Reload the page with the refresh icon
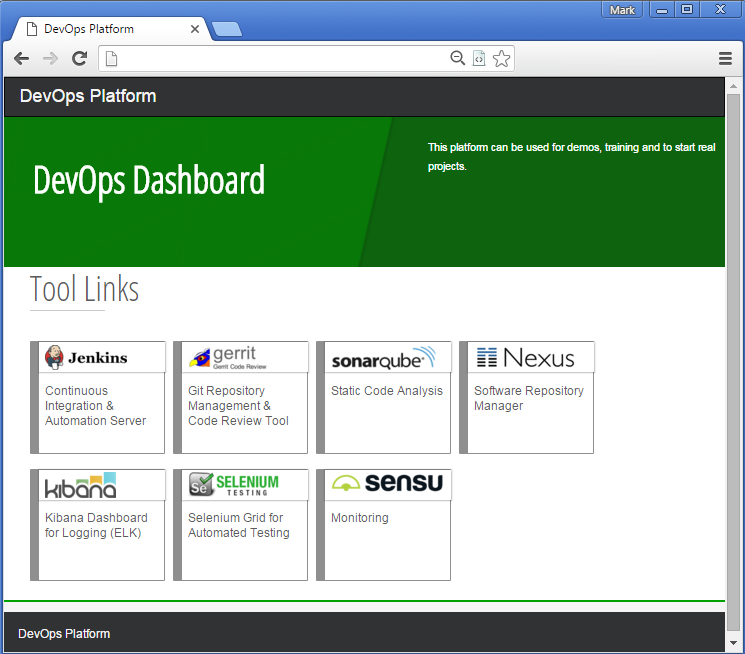745x654 pixels. pyautogui.click(x=79, y=58)
